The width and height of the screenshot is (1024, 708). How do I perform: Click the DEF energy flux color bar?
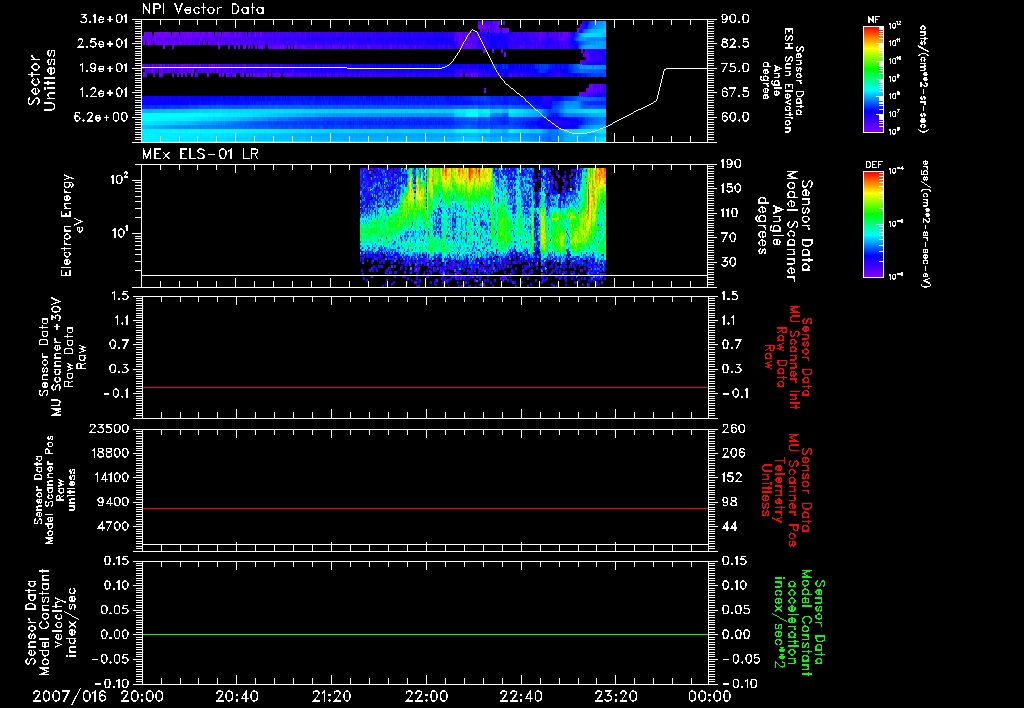tap(873, 223)
